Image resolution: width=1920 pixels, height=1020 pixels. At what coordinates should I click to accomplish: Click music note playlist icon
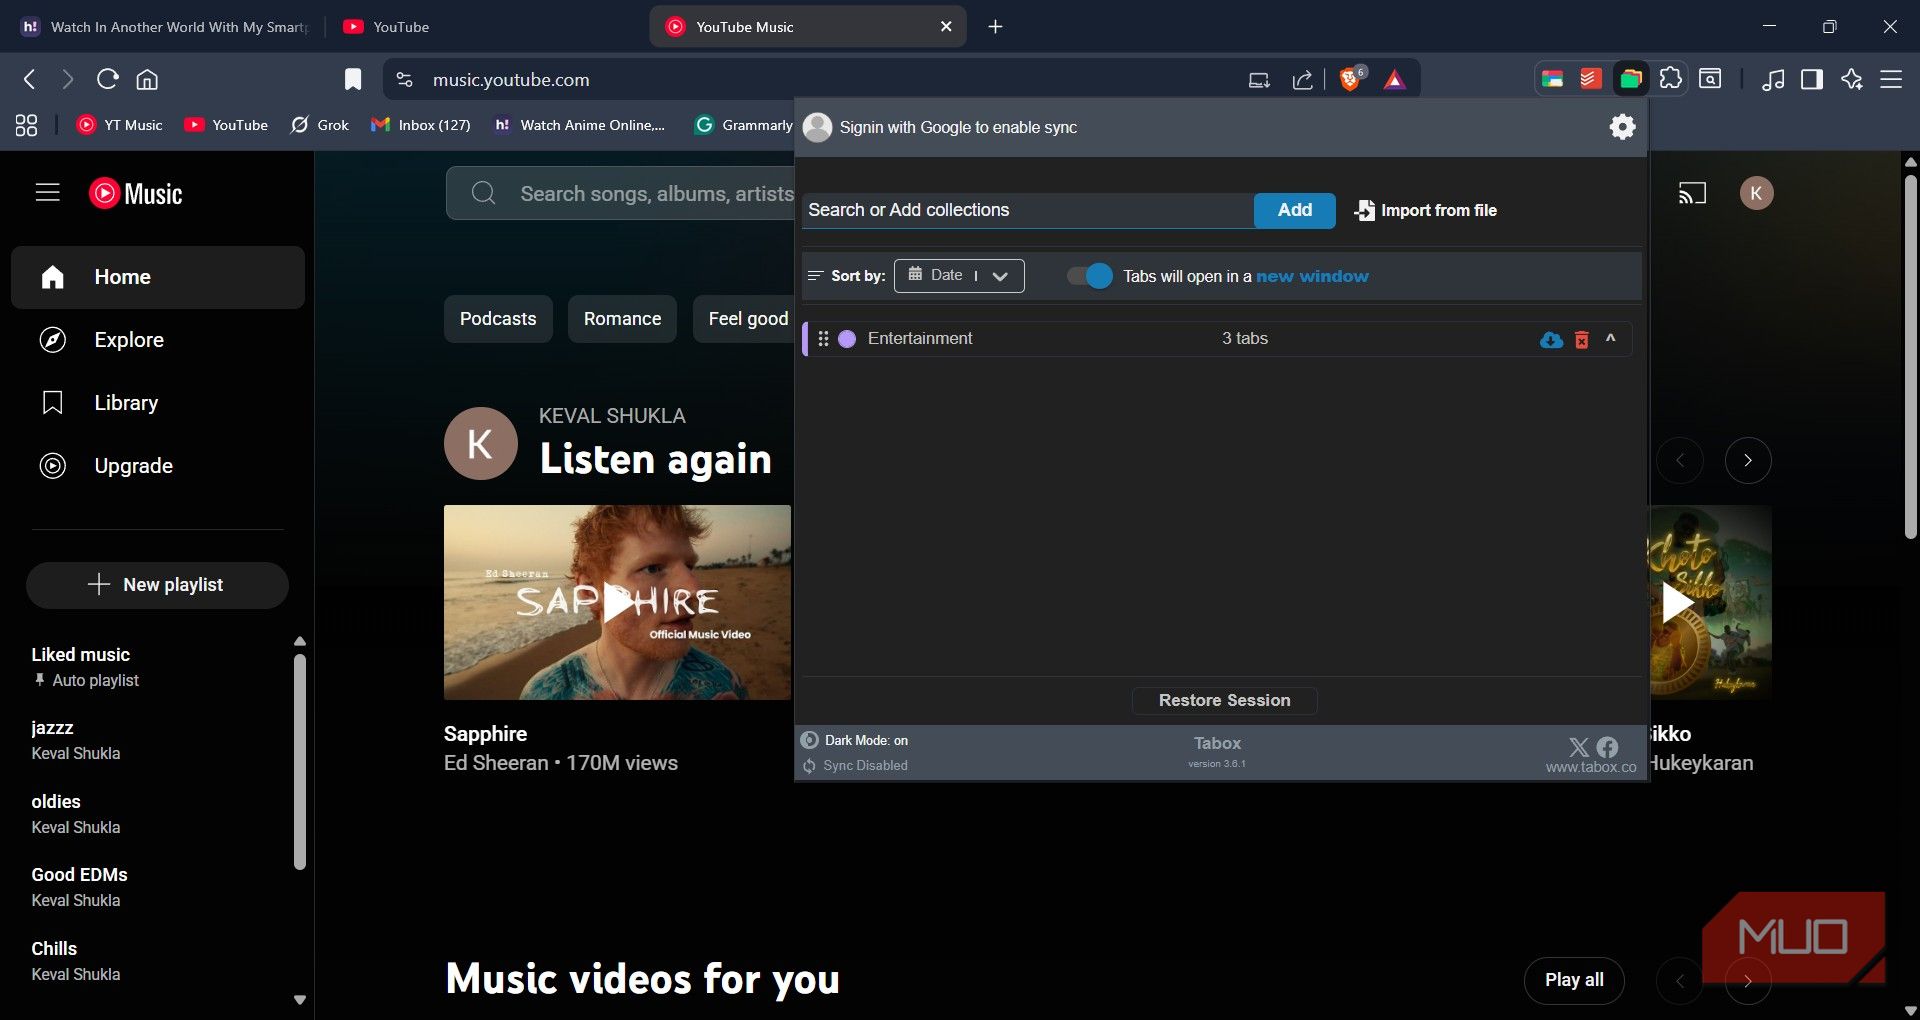pyautogui.click(x=1773, y=79)
